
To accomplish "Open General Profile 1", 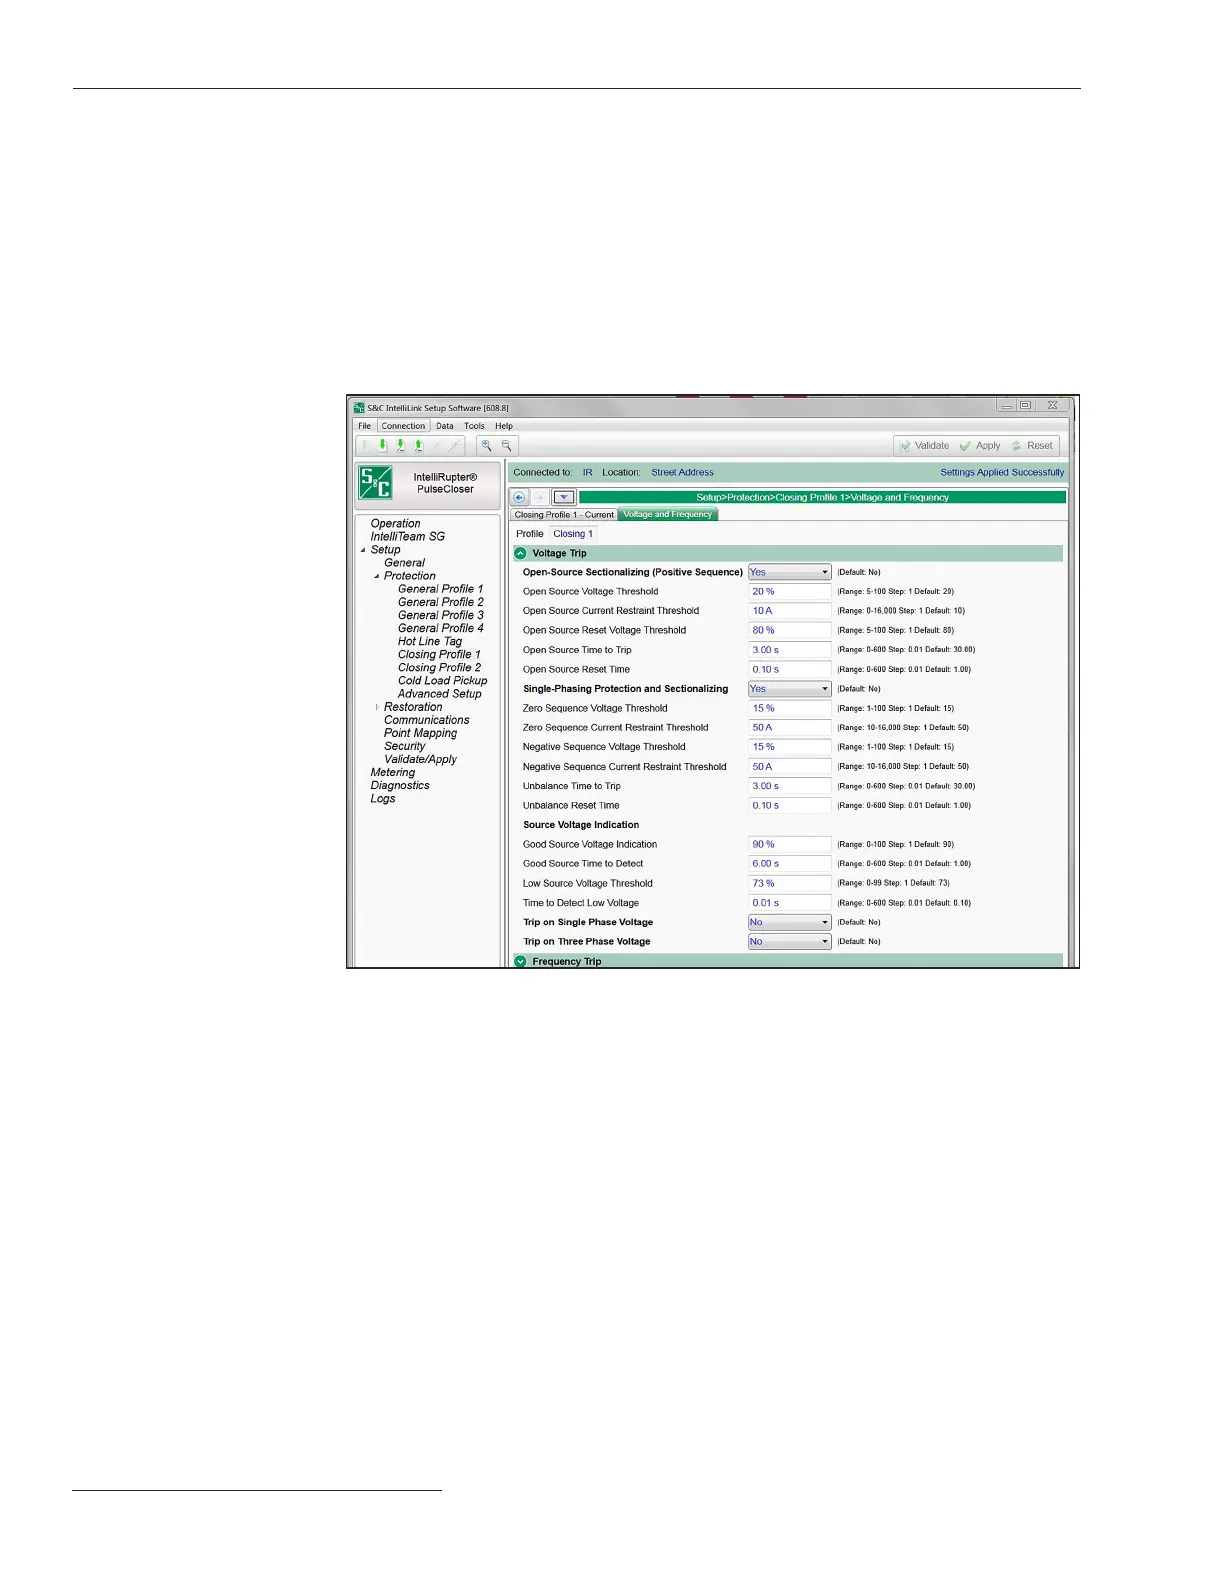I will pos(440,589).
